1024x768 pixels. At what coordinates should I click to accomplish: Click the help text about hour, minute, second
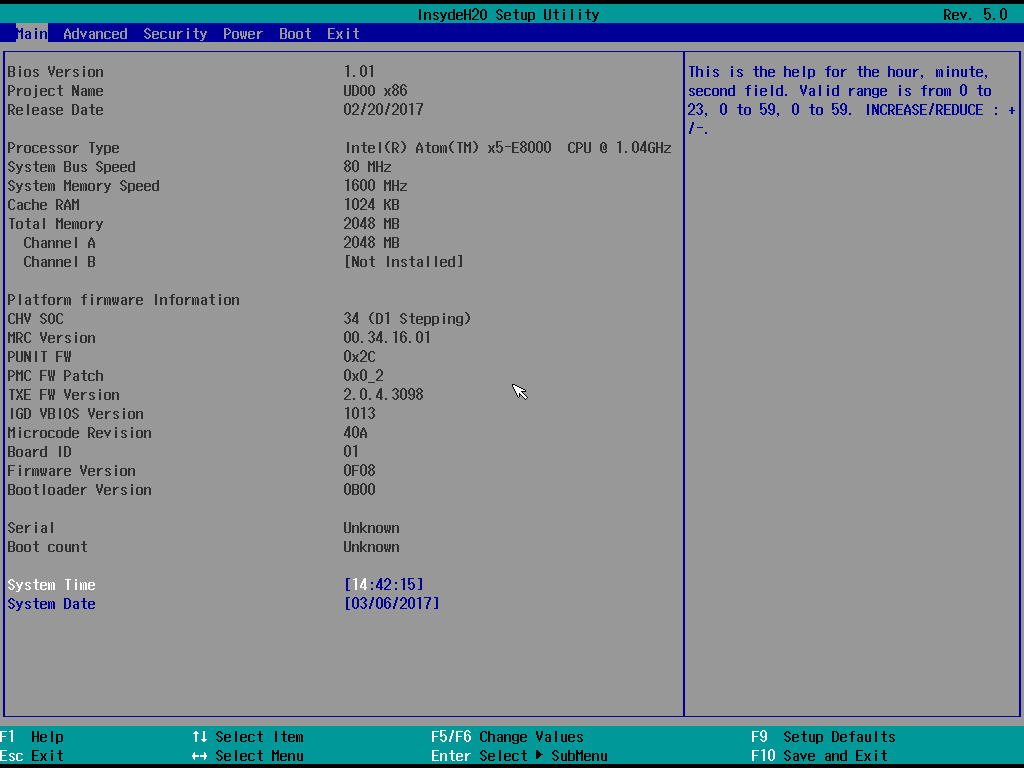(x=852, y=100)
